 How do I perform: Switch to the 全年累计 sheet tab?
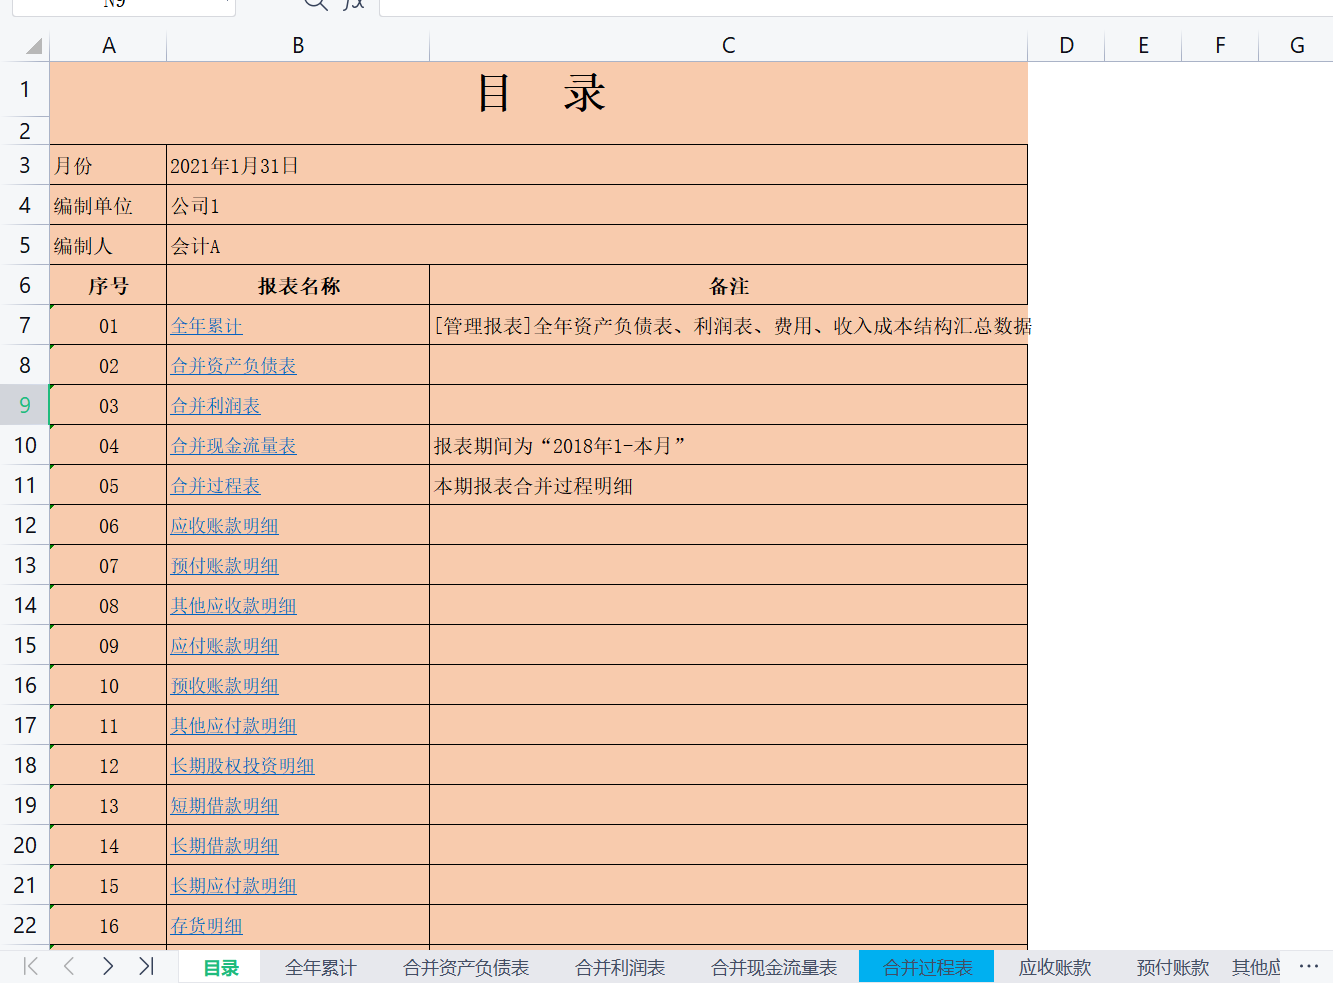(319, 967)
